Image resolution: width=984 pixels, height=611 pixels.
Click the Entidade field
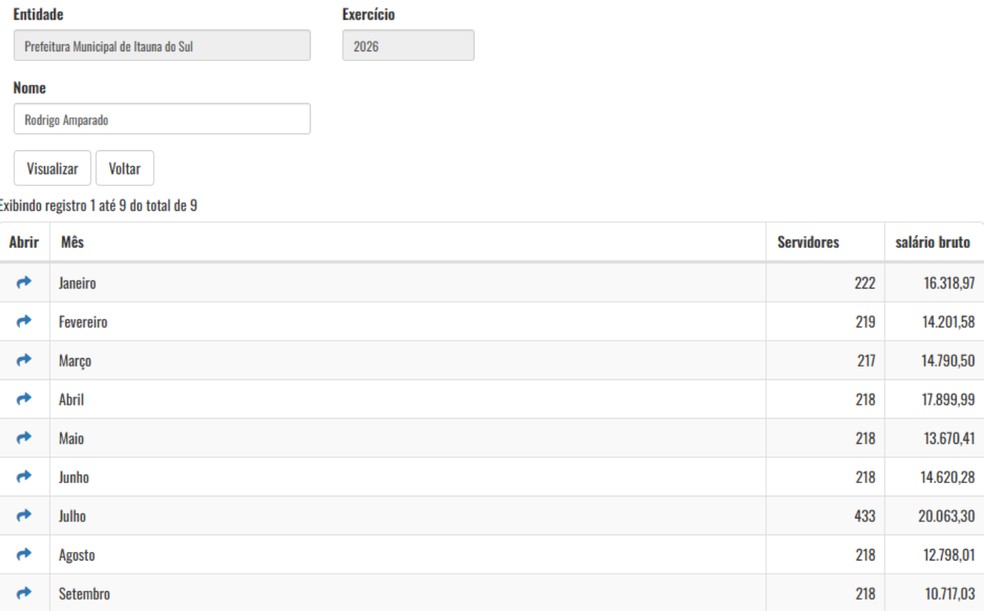pyautogui.click(x=162, y=46)
